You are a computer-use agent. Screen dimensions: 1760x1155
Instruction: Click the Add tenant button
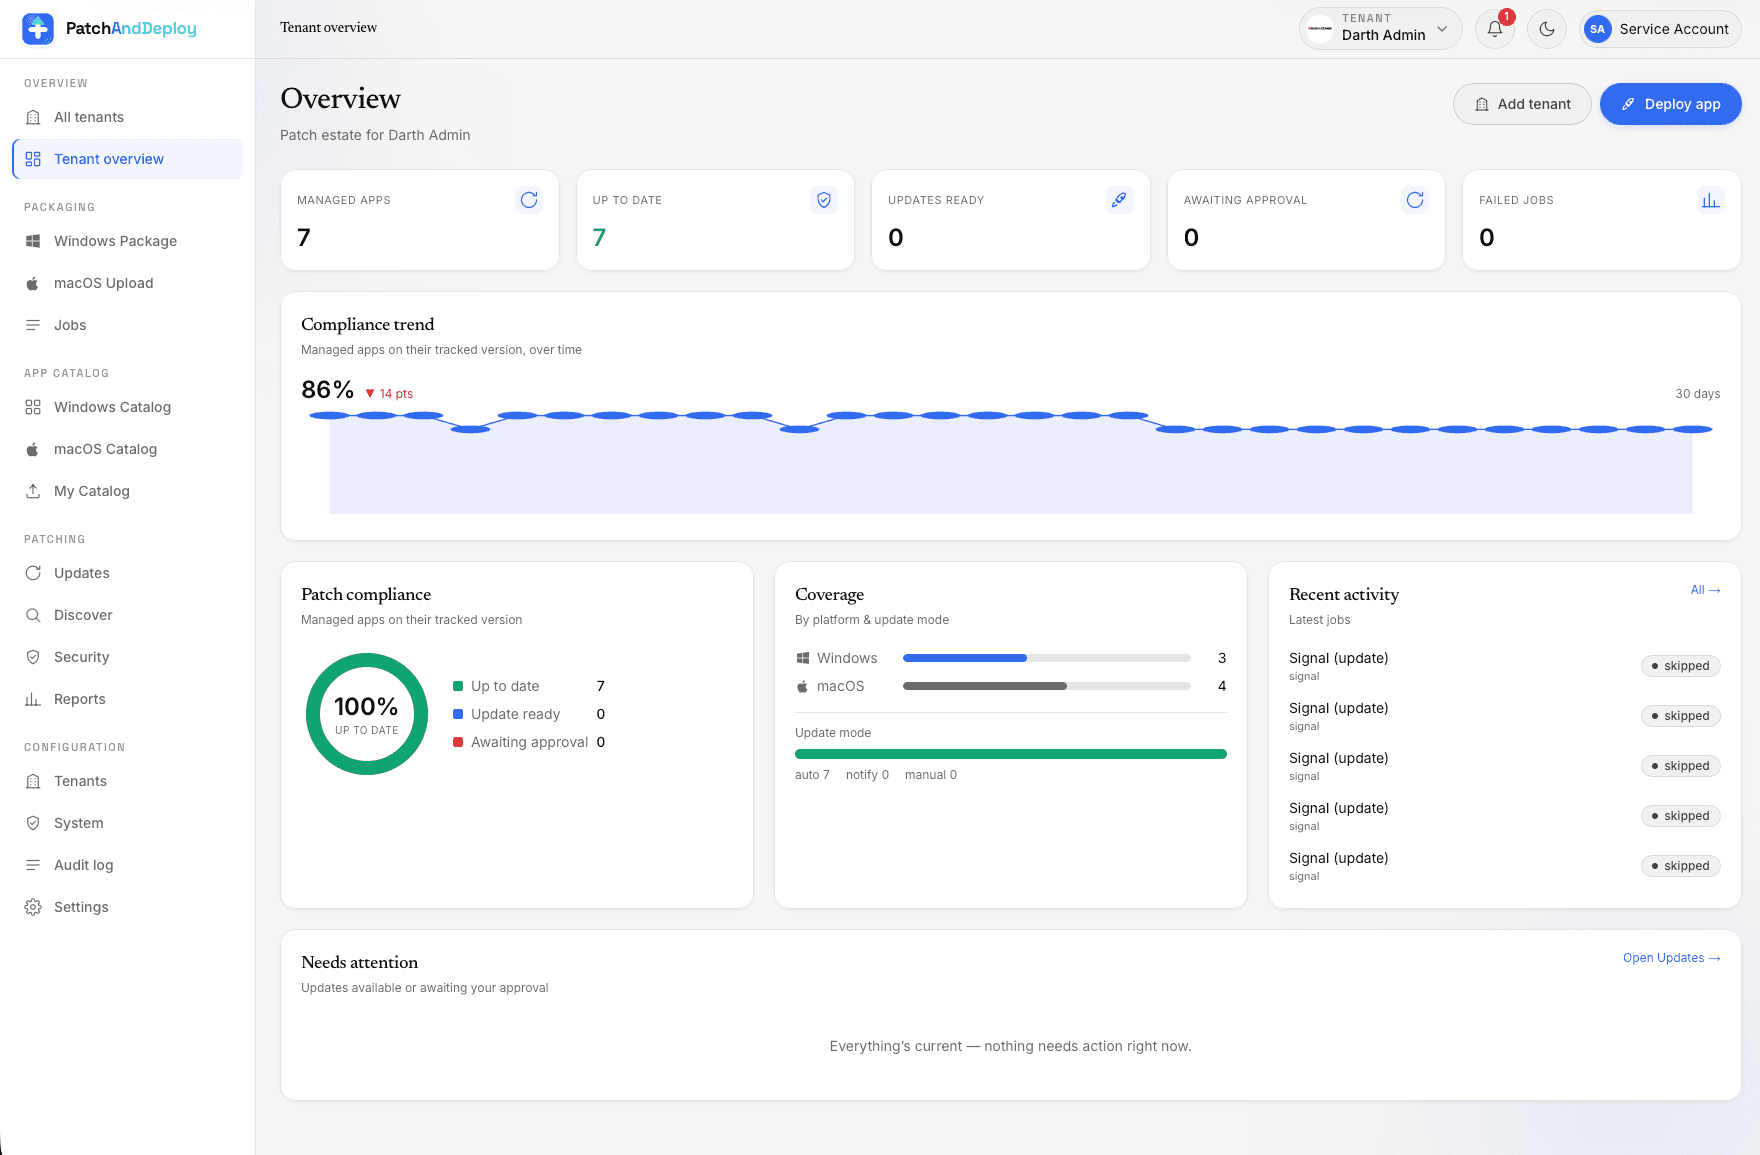pyautogui.click(x=1522, y=104)
